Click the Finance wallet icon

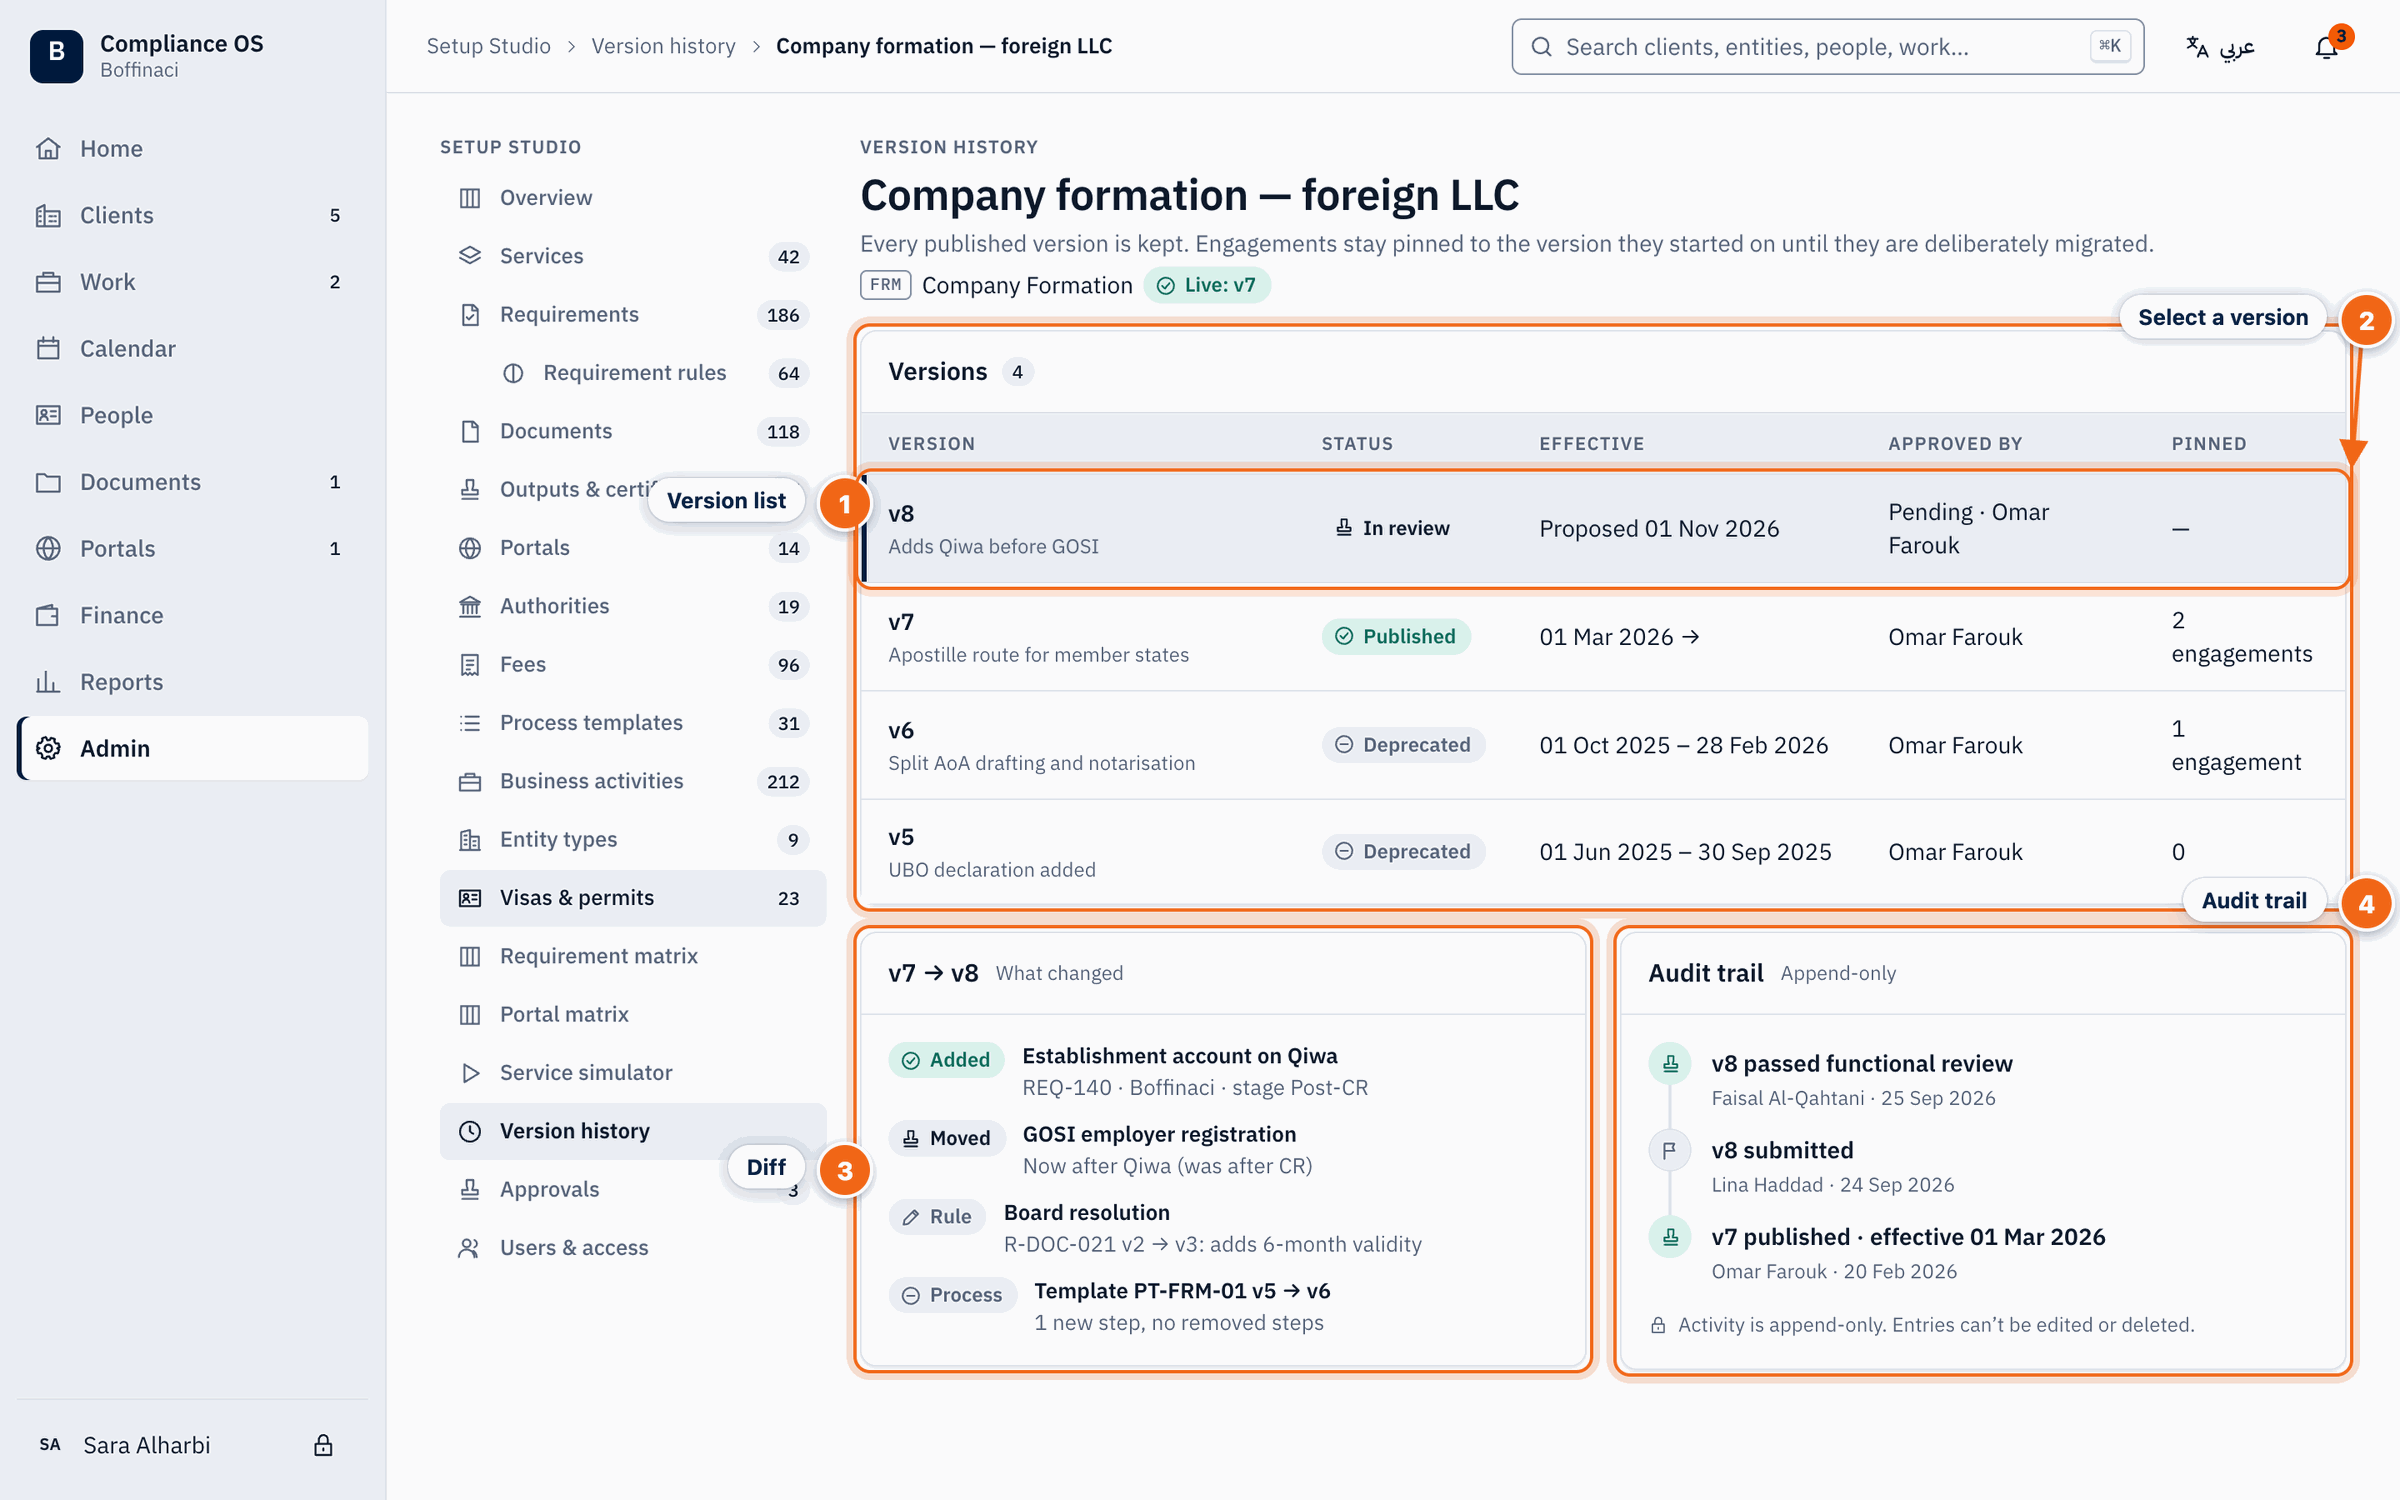48,615
